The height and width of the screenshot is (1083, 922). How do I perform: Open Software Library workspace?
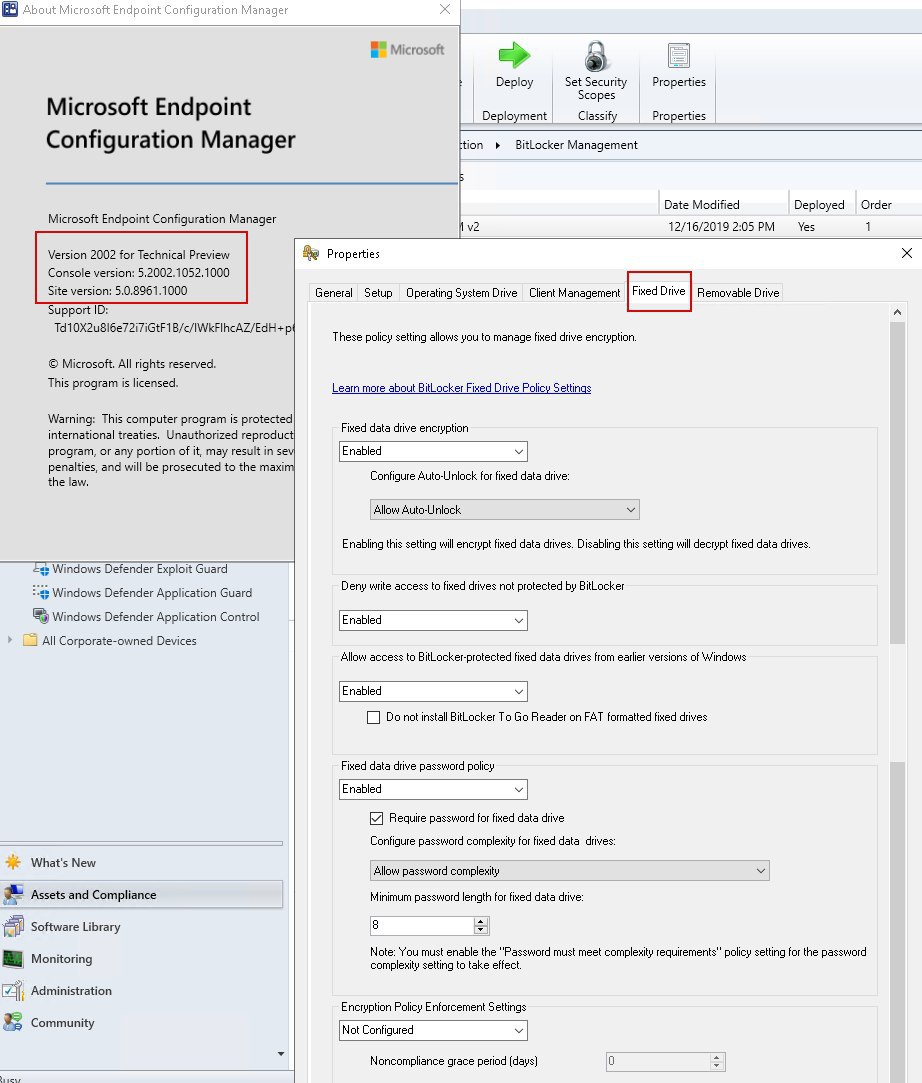pyautogui.click(x=75, y=927)
